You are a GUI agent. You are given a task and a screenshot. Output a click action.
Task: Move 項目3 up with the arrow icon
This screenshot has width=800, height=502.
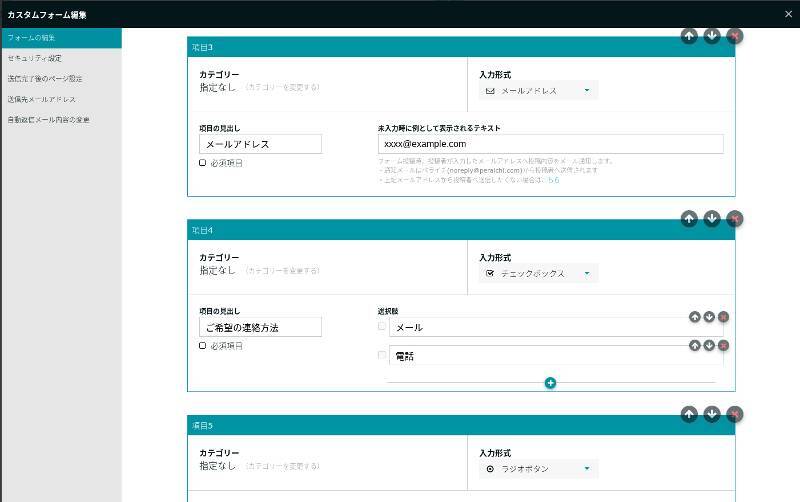(689, 36)
